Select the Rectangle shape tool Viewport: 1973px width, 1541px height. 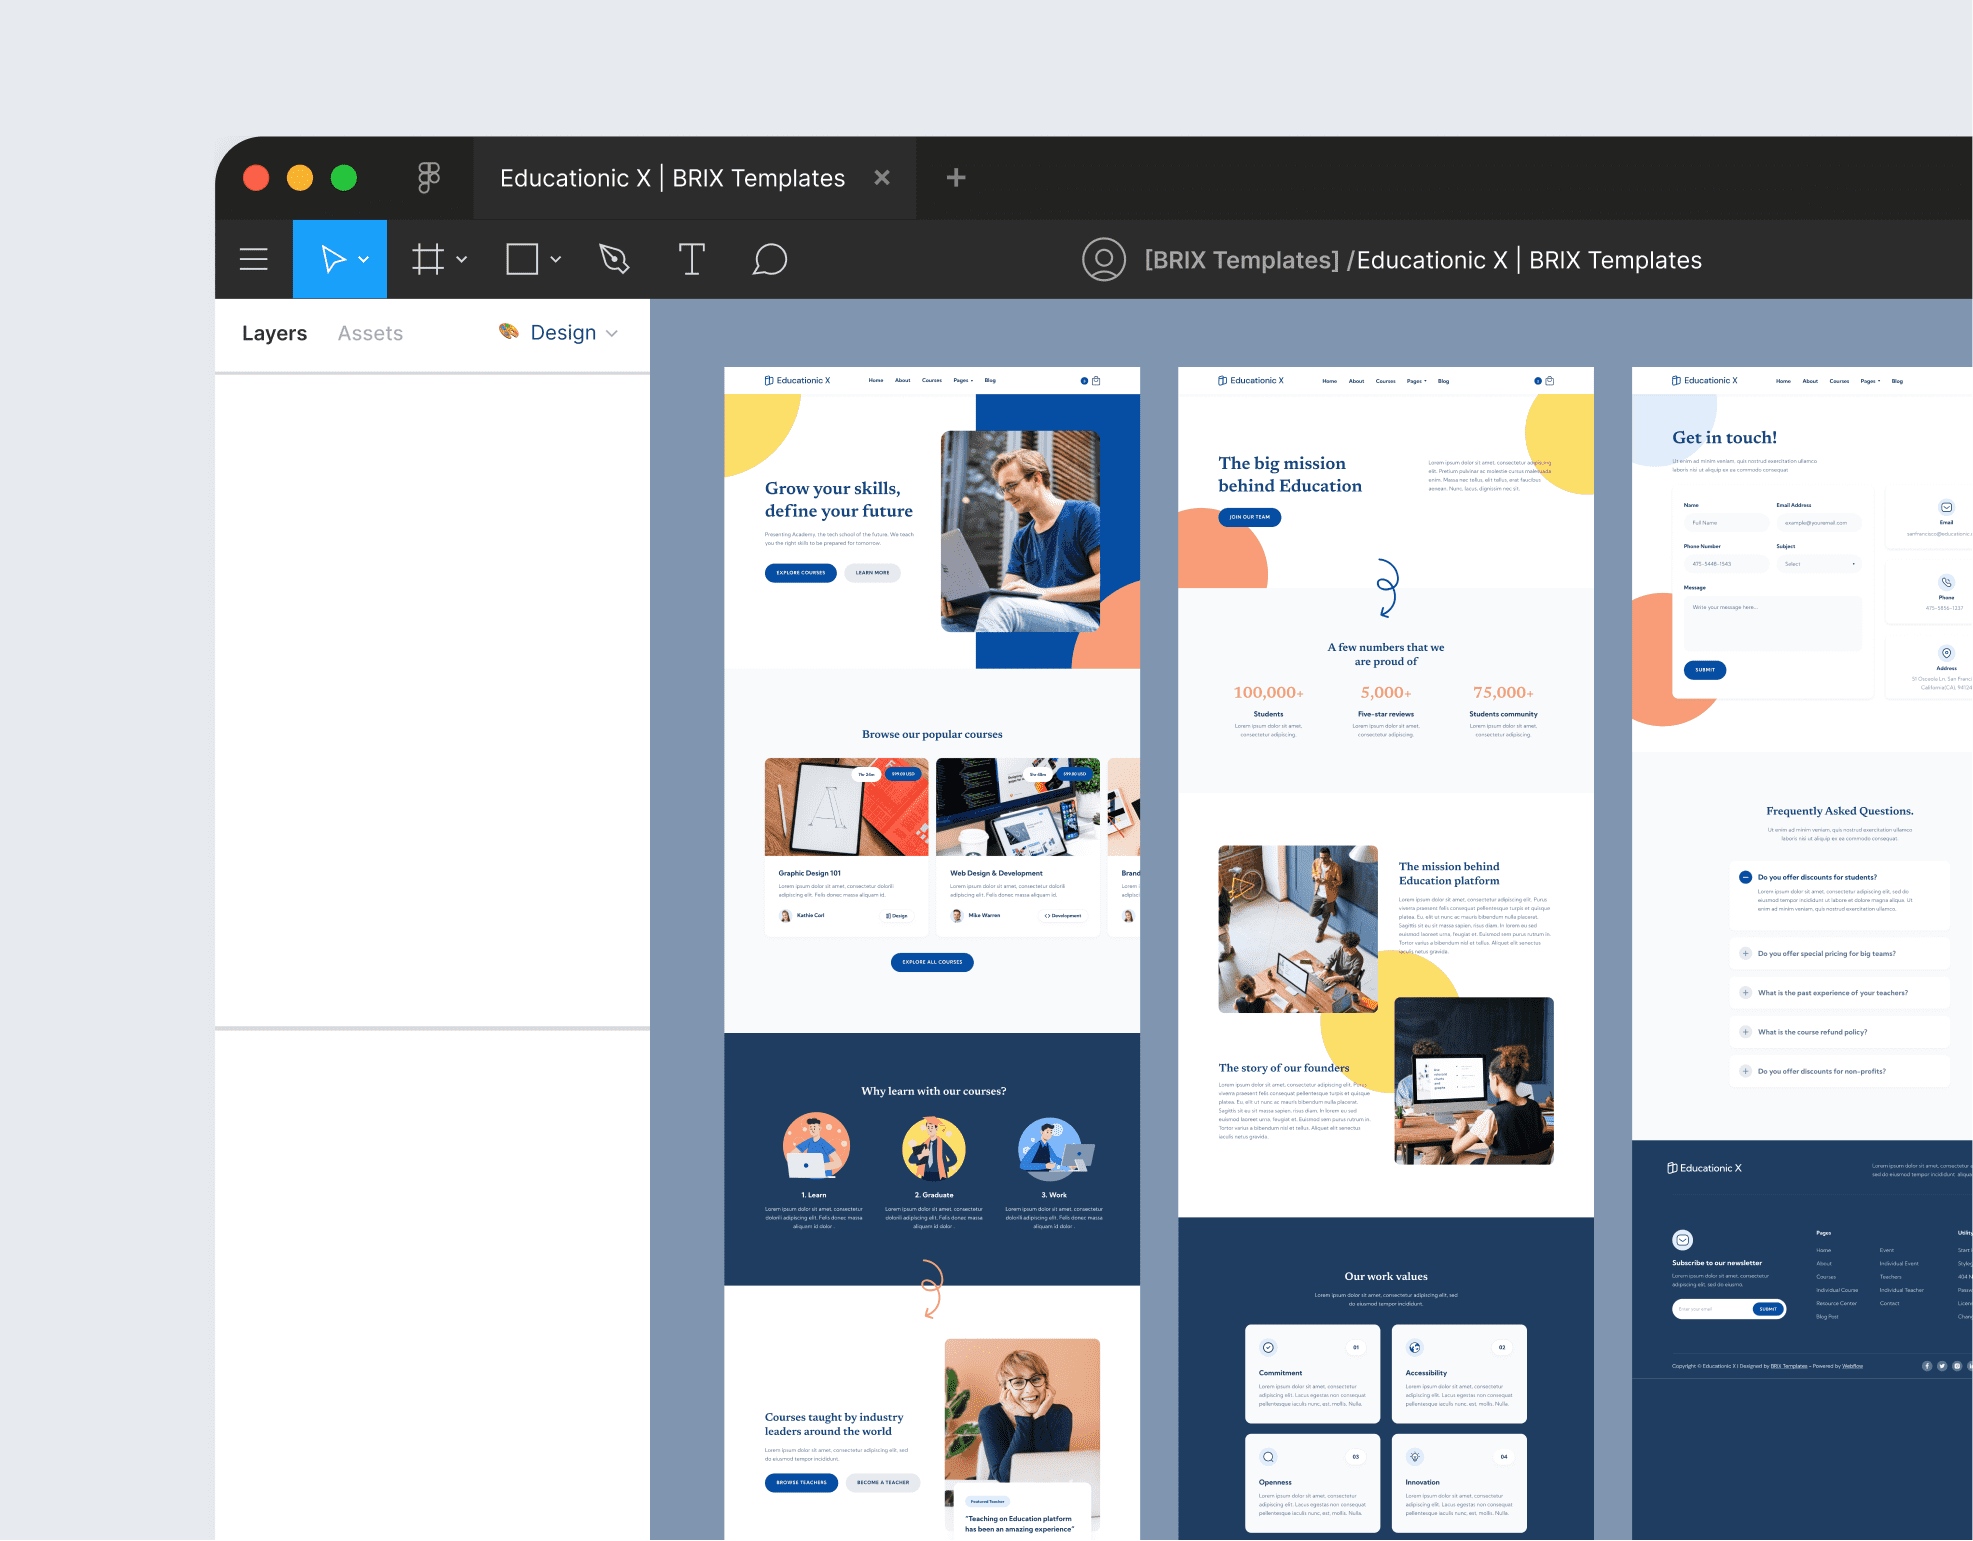tap(522, 259)
